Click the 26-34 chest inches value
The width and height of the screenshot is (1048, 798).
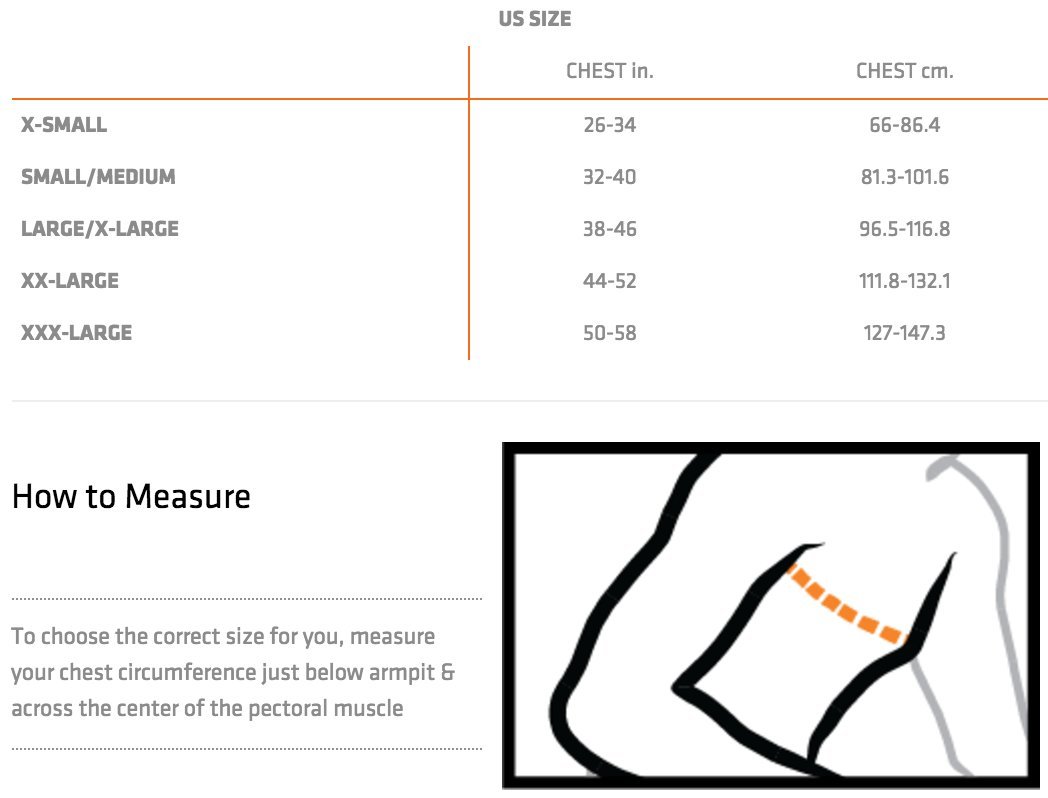(610, 125)
